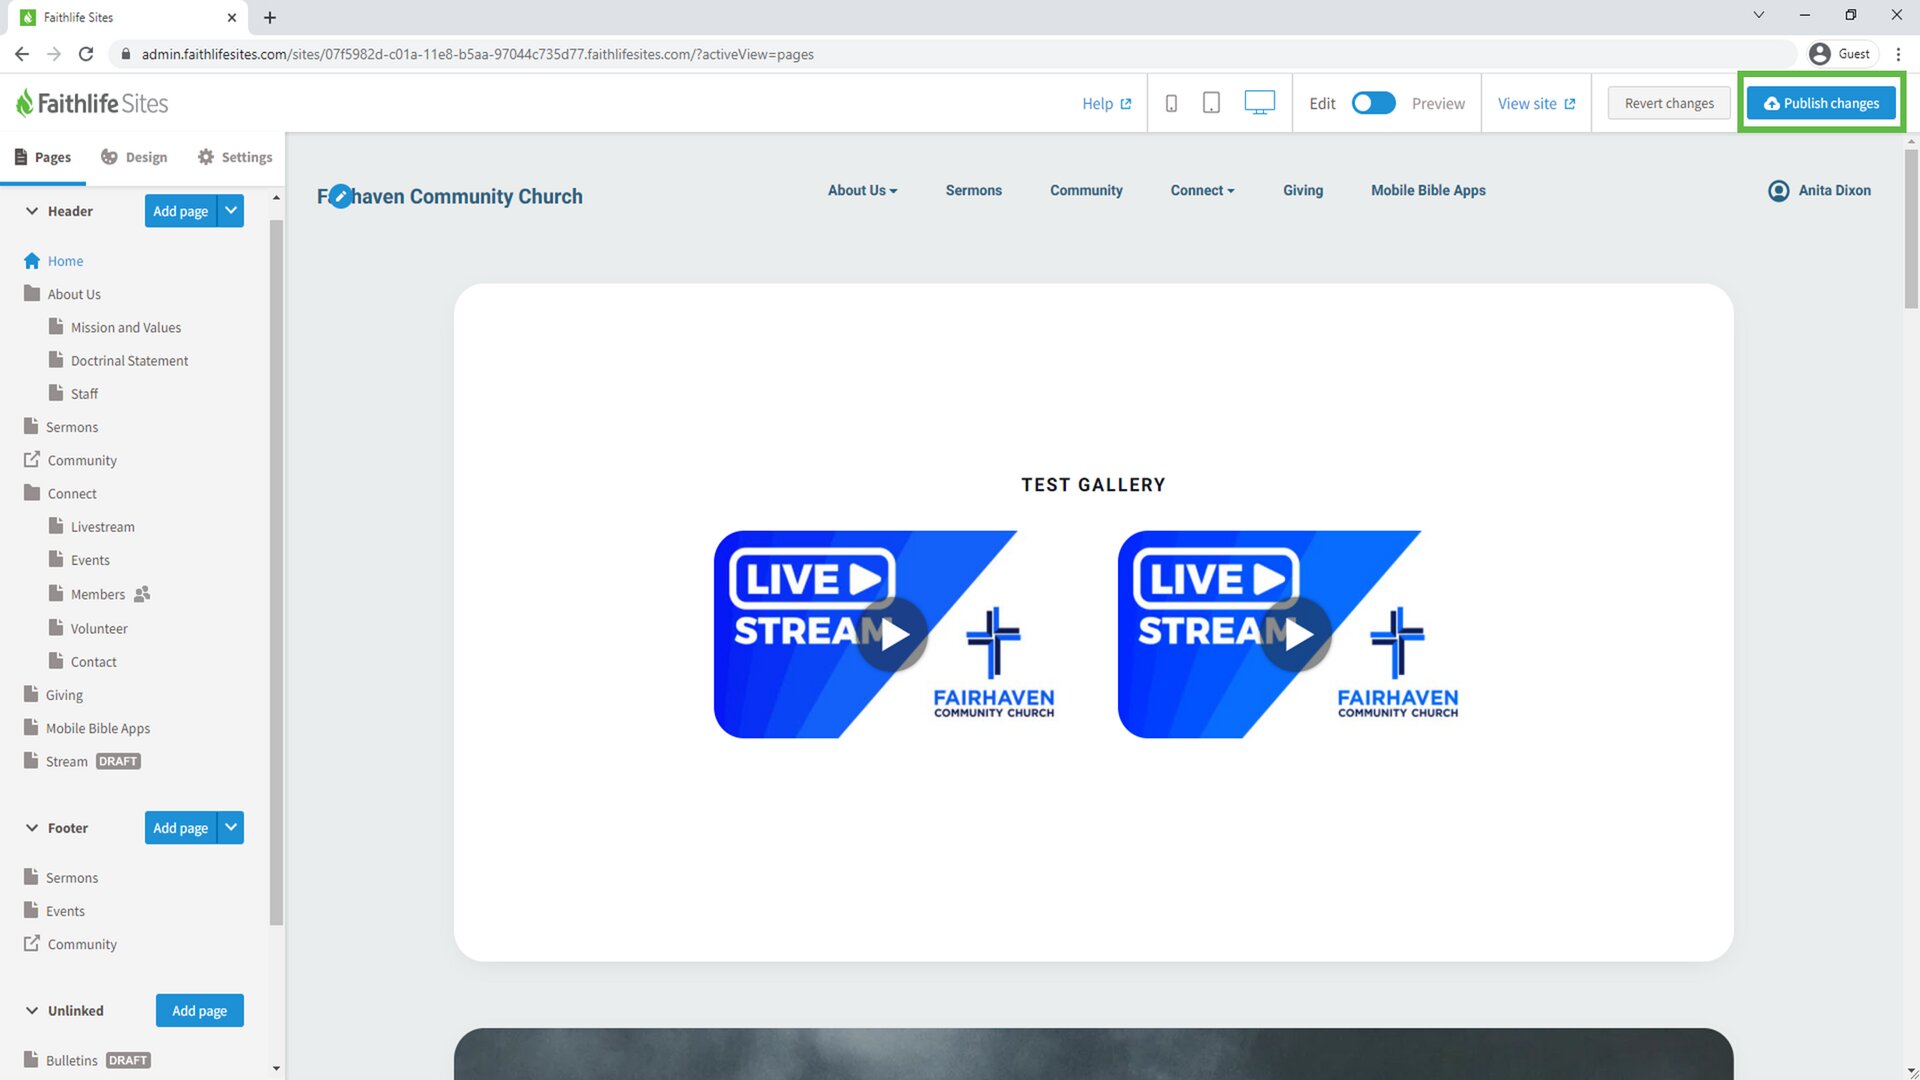The width and height of the screenshot is (1920, 1080).
Task: Go back in browser history
Action: click(x=22, y=54)
